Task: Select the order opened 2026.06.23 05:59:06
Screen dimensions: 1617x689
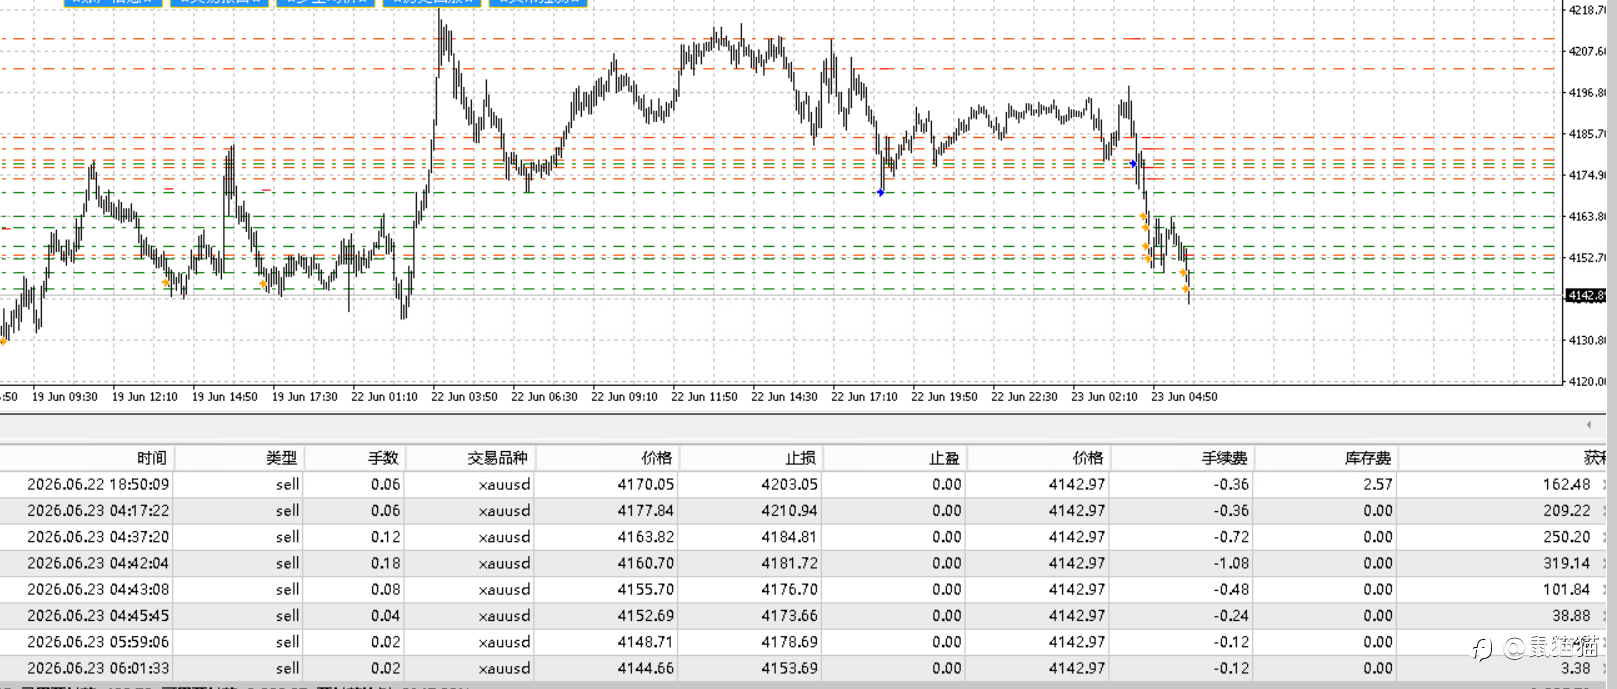Action: pyautogui.click(x=803, y=642)
